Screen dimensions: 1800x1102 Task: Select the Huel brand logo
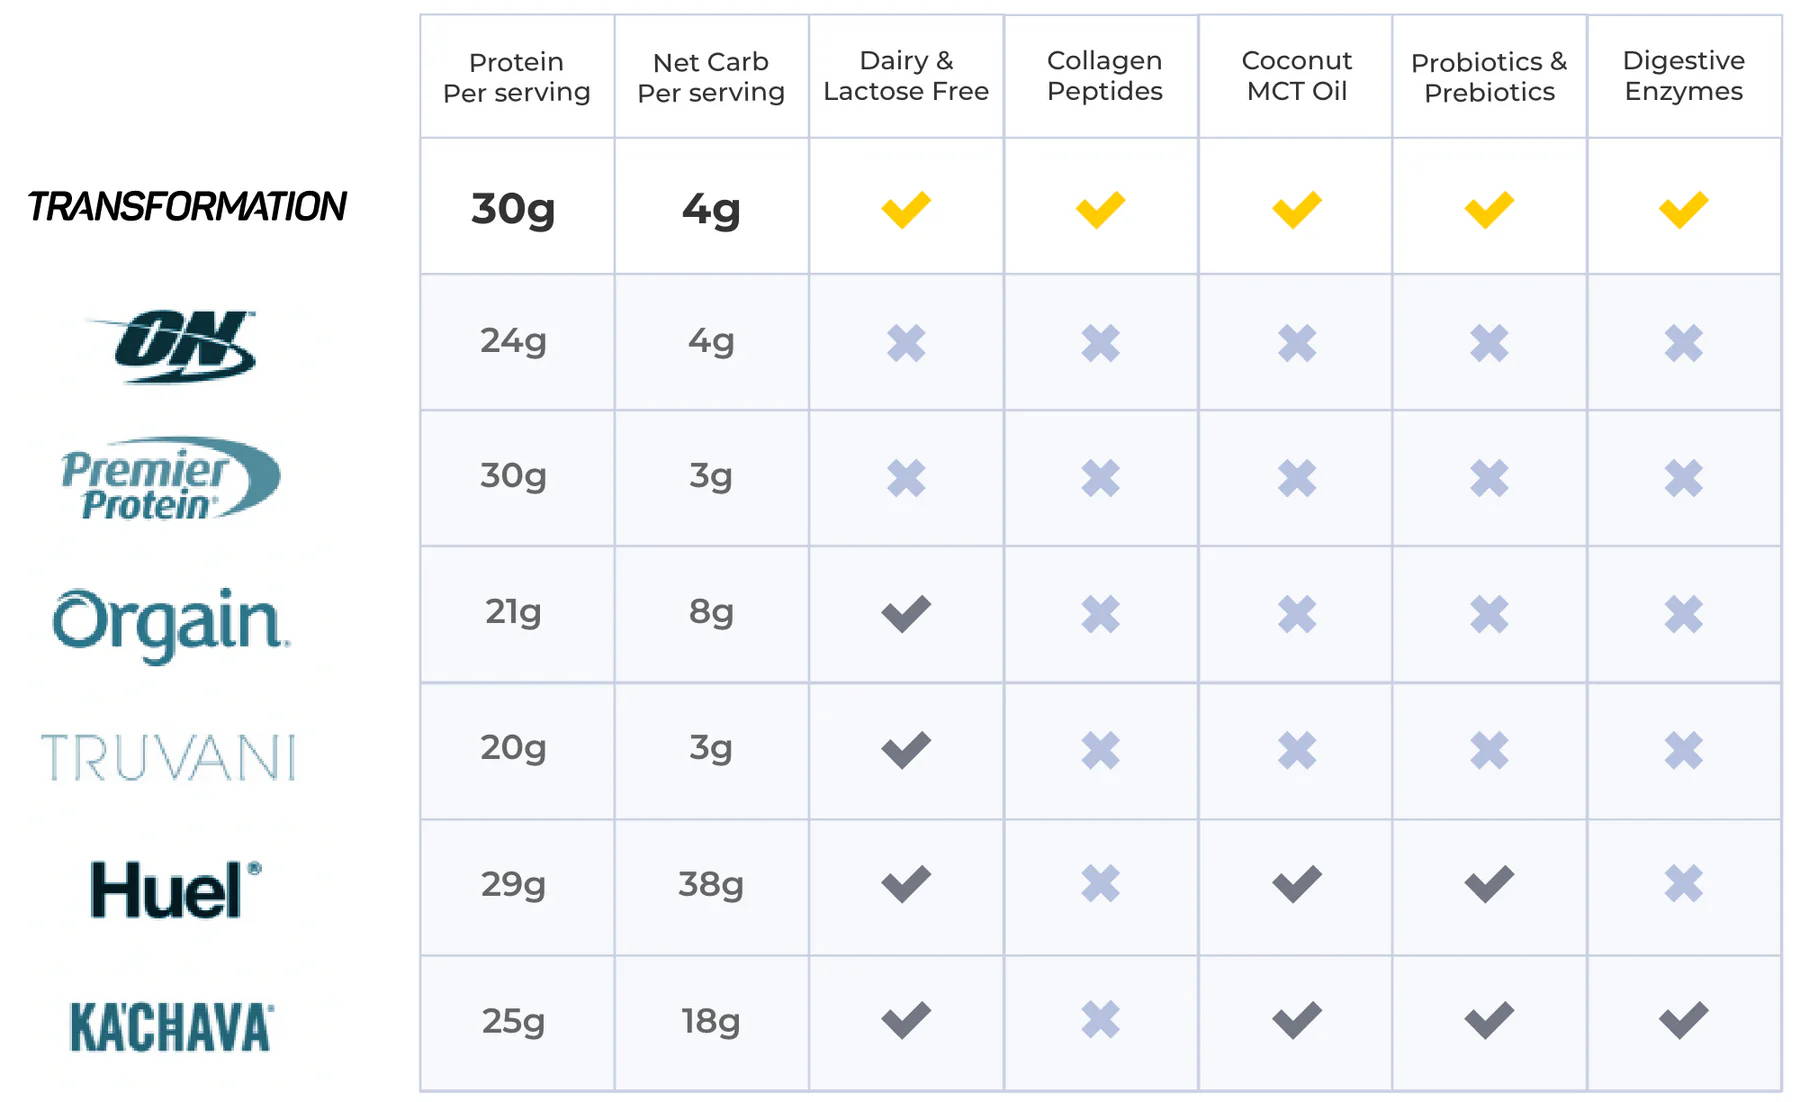(x=176, y=889)
